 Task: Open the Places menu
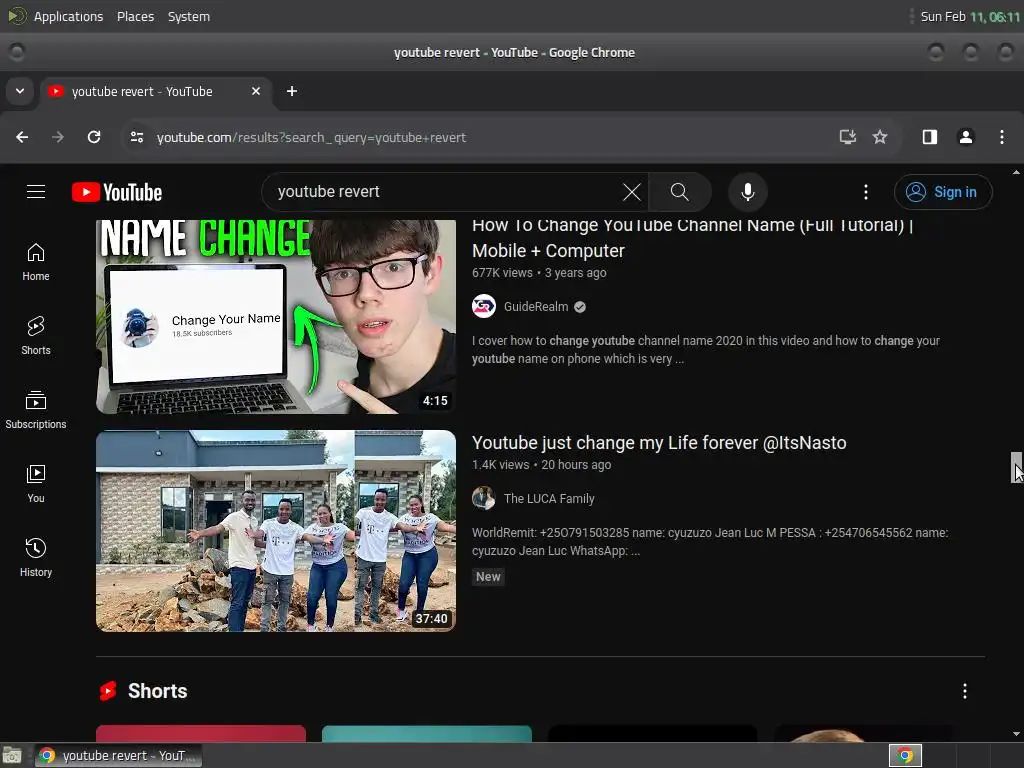pos(135,16)
